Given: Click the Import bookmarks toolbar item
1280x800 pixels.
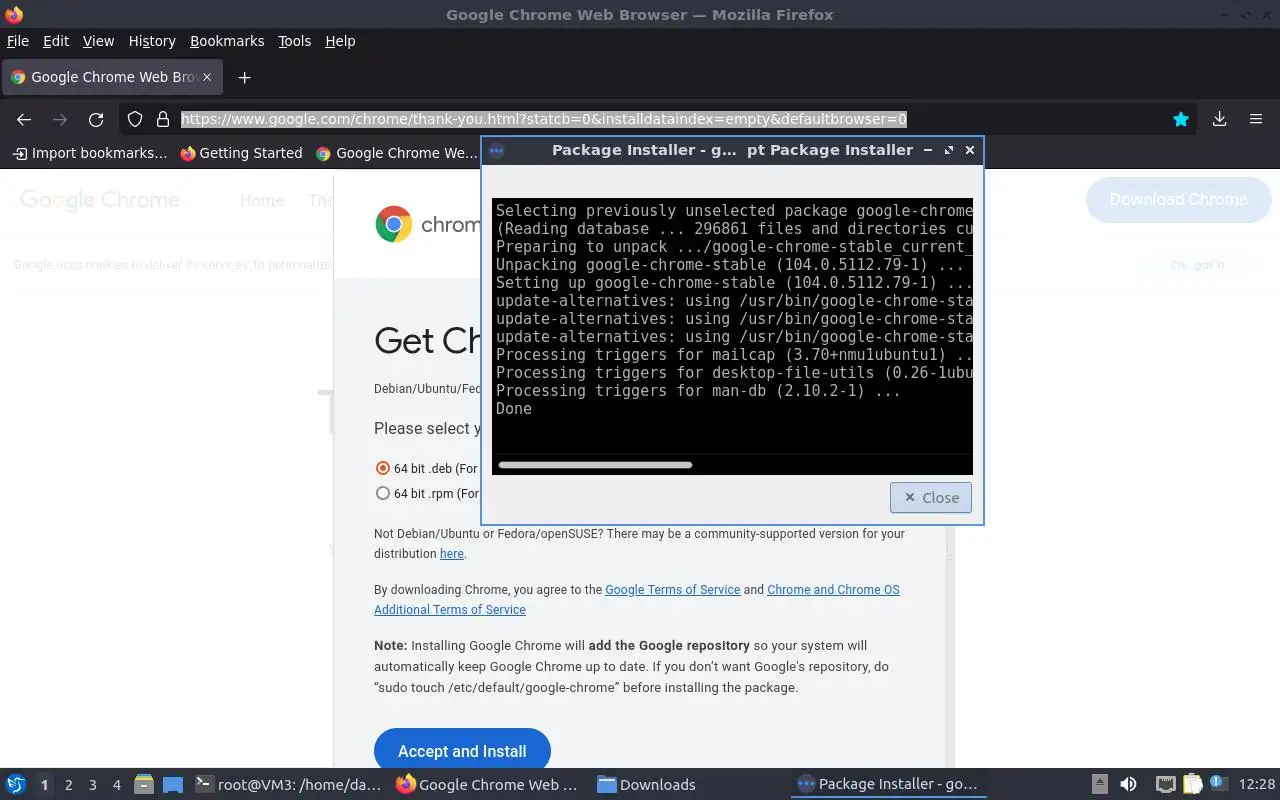Looking at the screenshot, I should [x=90, y=153].
